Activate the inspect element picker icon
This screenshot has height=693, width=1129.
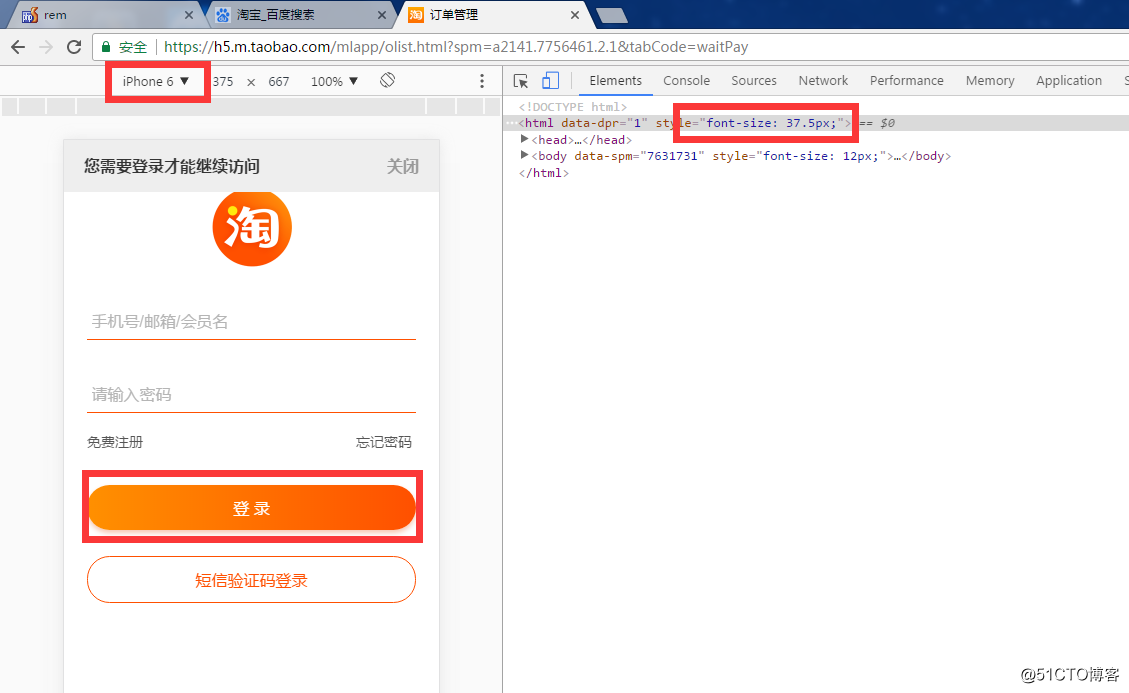(521, 81)
